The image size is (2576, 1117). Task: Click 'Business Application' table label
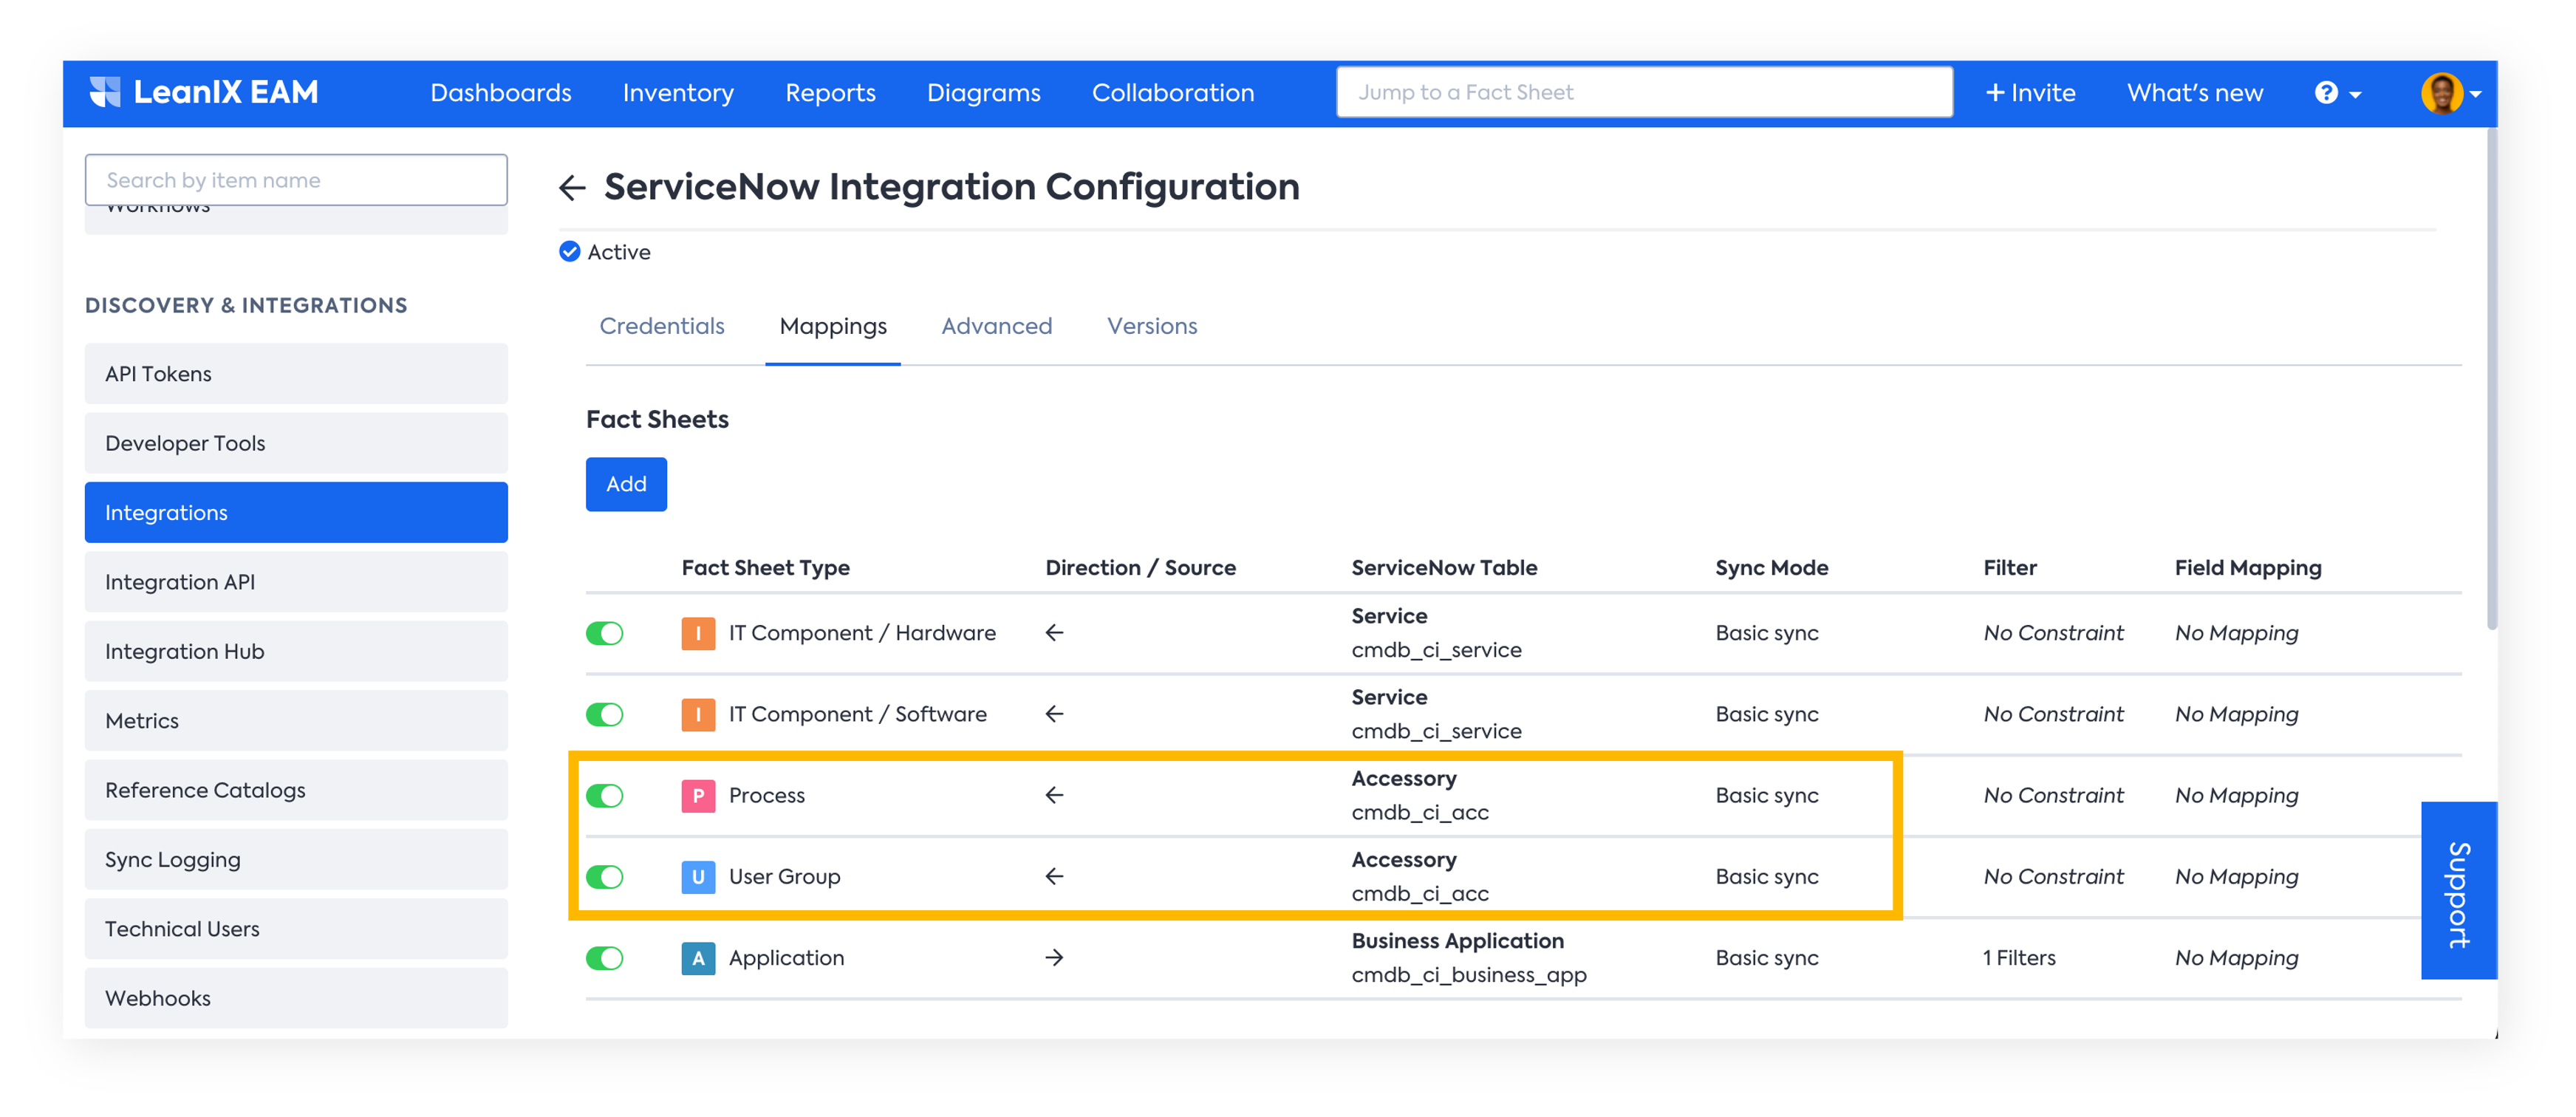pyautogui.click(x=1457, y=941)
